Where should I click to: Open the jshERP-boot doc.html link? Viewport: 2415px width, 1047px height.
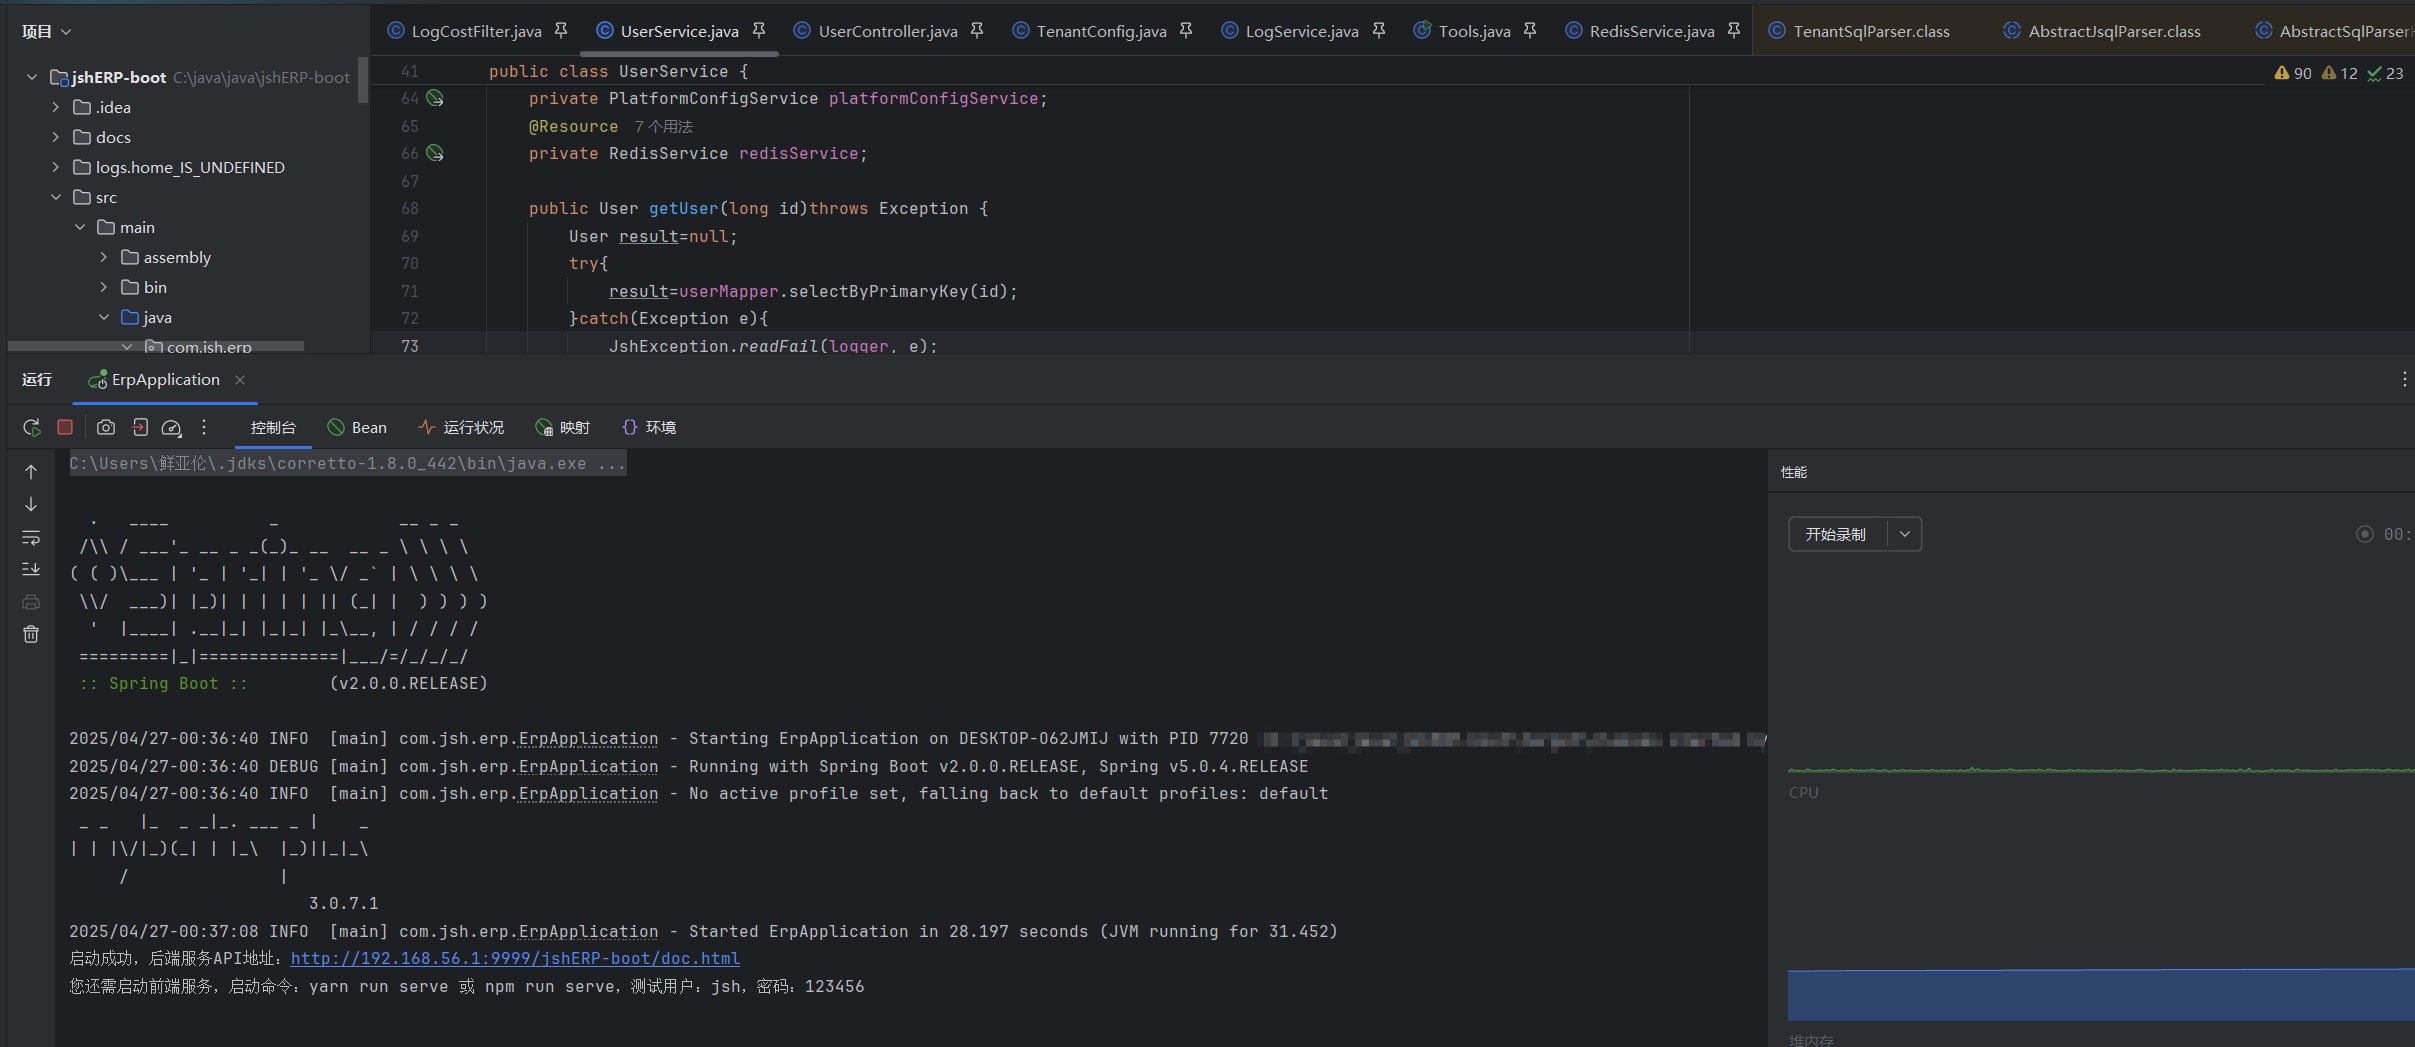pyautogui.click(x=515, y=958)
